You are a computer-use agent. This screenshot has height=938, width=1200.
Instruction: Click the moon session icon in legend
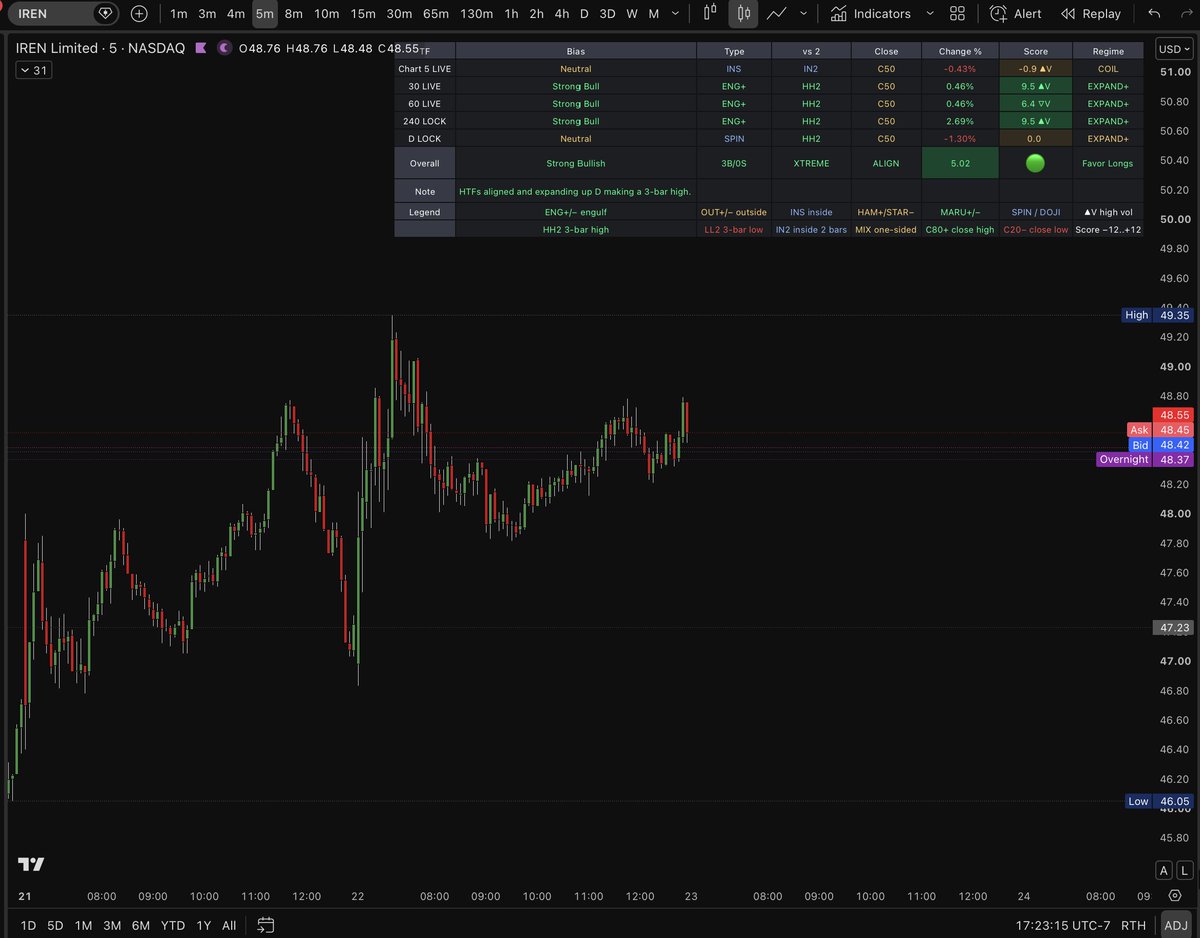click(224, 48)
